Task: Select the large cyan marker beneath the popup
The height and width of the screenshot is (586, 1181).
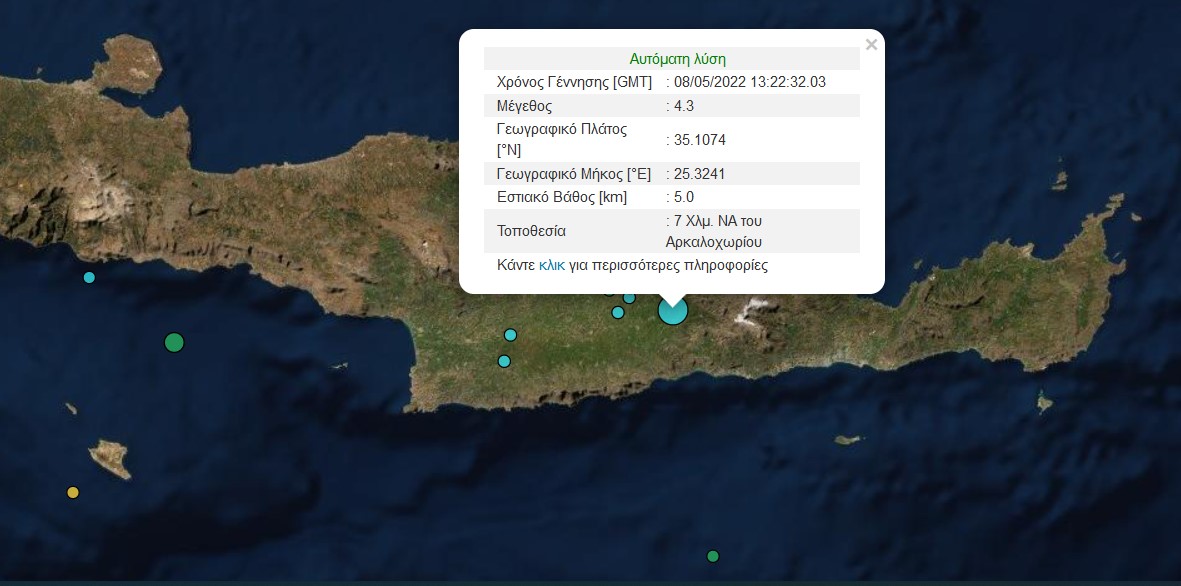Action: pos(673,310)
